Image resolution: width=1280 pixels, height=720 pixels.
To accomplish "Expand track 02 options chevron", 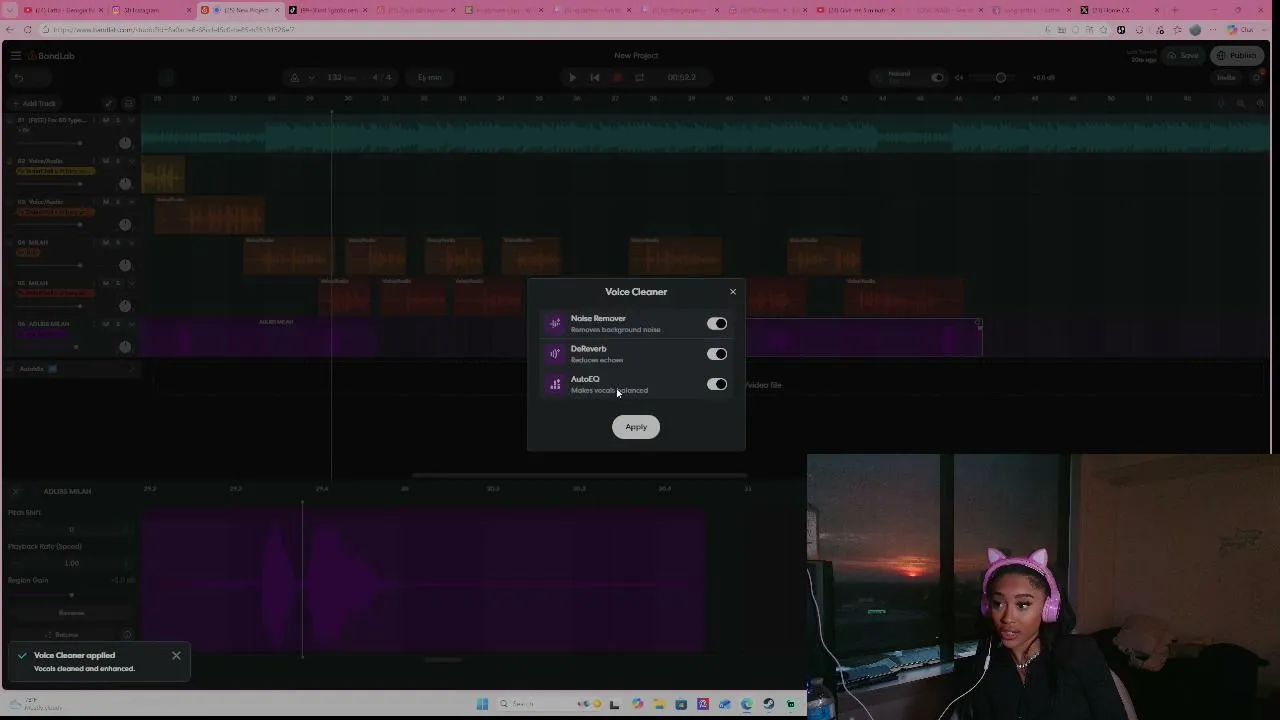I will coord(131,161).
